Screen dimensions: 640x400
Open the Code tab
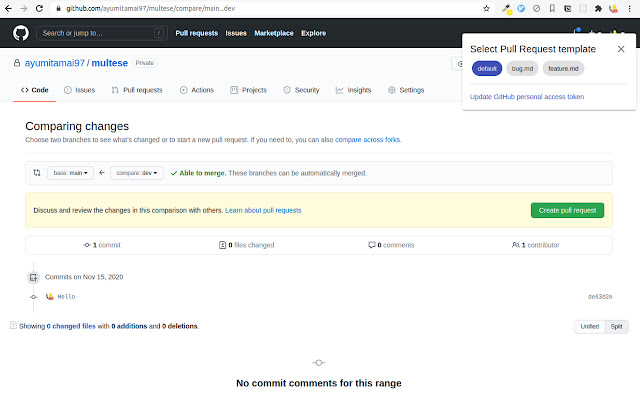pos(35,90)
